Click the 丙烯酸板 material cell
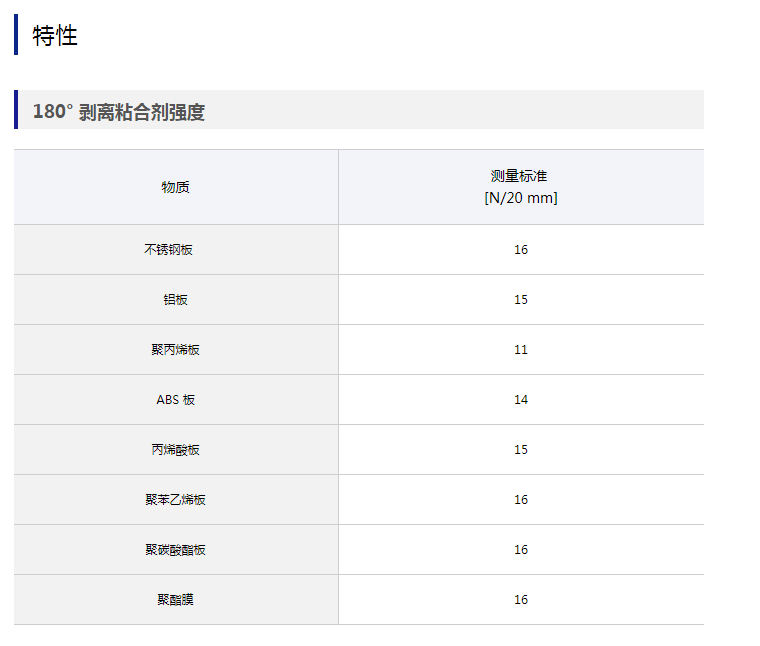 pyautogui.click(x=176, y=449)
